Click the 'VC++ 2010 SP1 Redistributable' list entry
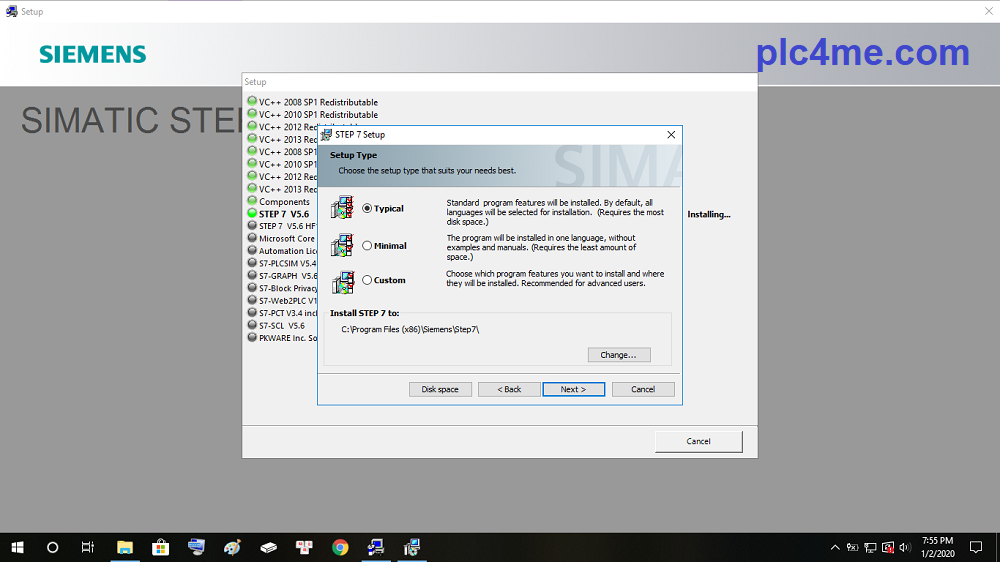1000x562 pixels. [318, 115]
